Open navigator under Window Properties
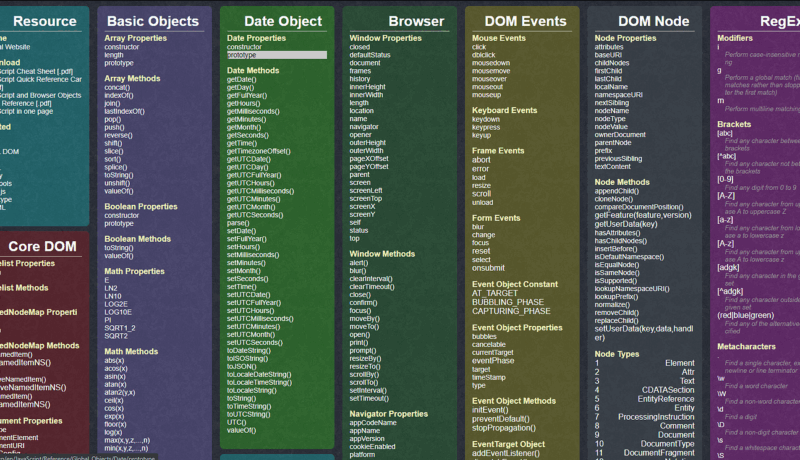 pyautogui.click(x=364, y=127)
